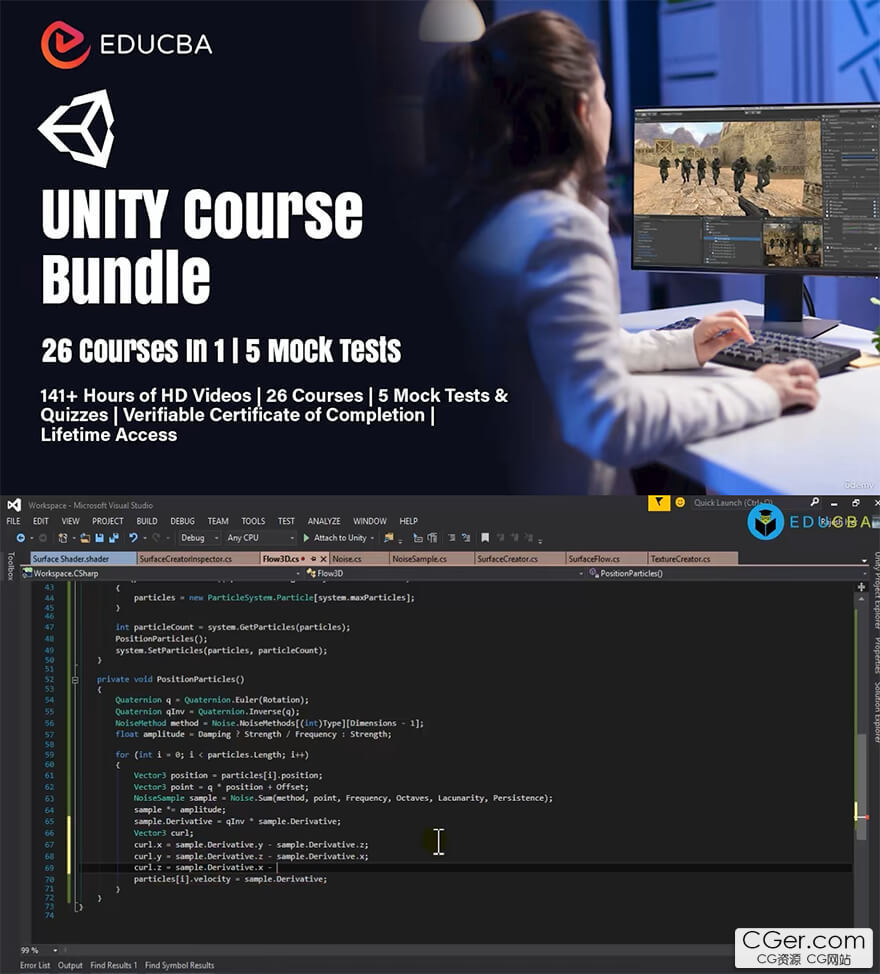The image size is (880, 974).
Task: Open the VIEW menu
Action: point(70,521)
